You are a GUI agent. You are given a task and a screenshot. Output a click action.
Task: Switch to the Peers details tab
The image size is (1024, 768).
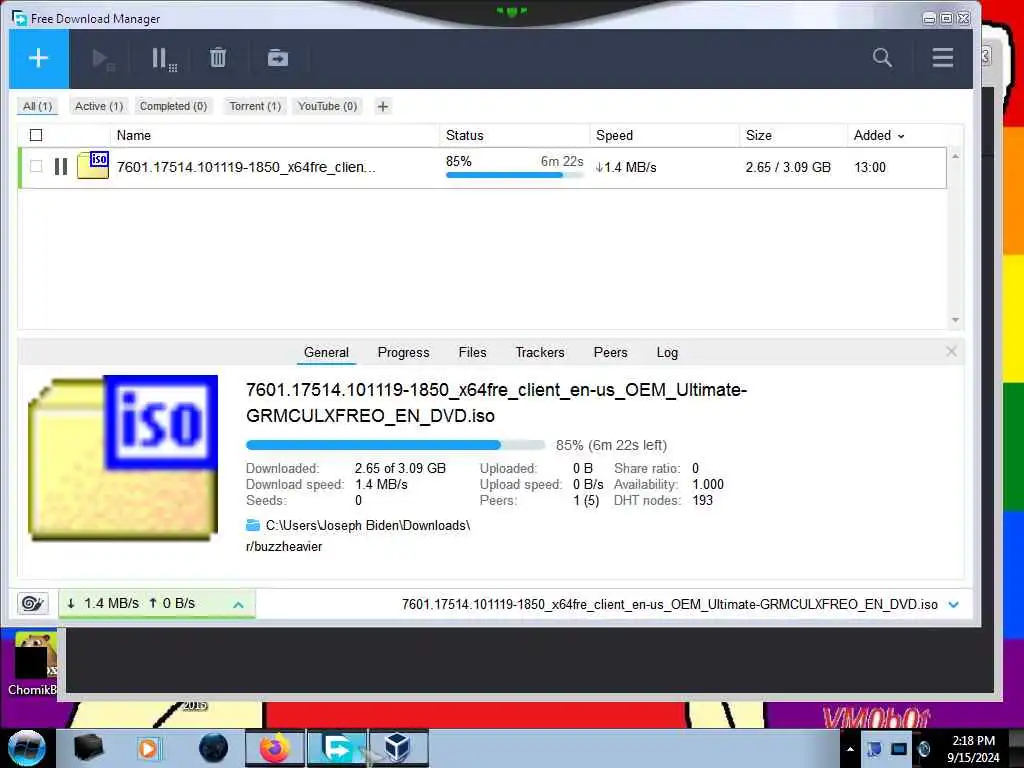point(610,353)
